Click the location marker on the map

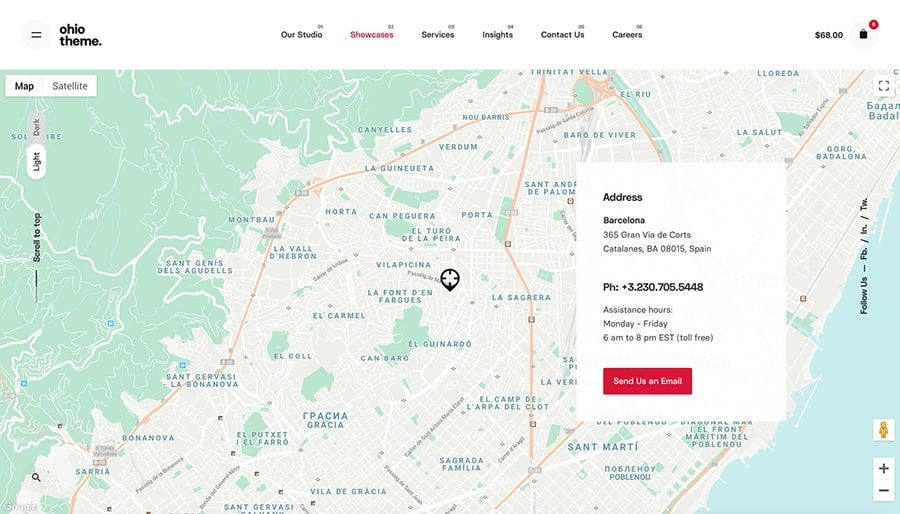[449, 279]
